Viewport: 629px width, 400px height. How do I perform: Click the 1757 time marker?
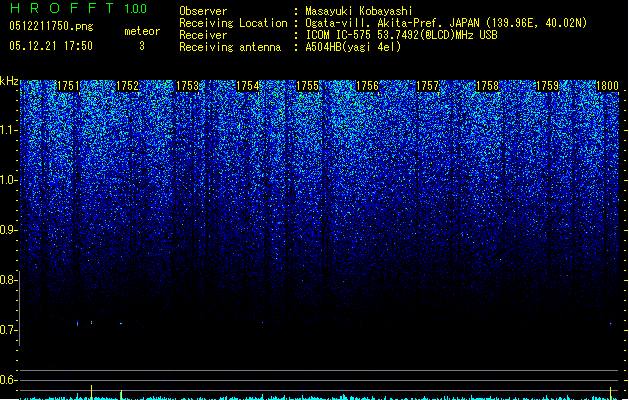(x=428, y=86)
